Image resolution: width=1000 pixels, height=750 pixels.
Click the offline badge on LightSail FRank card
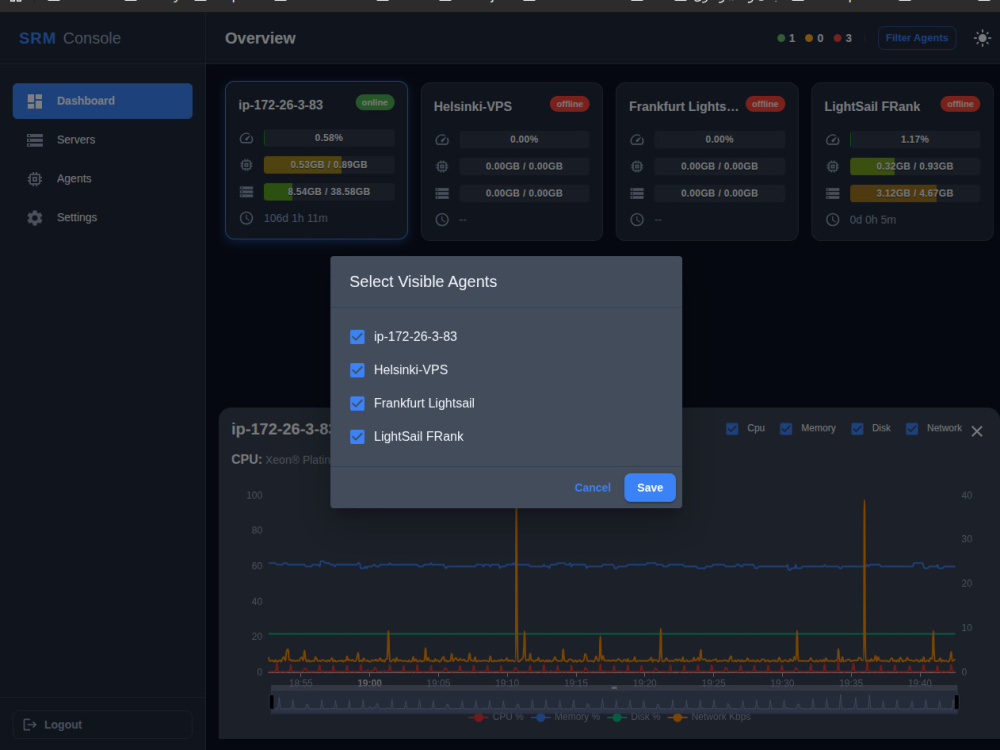pos(960,104)
